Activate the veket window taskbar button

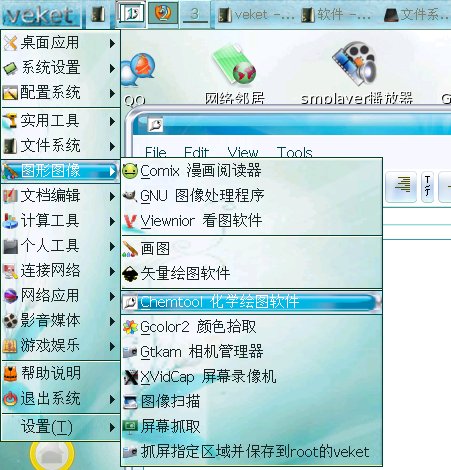click(255, 15)
